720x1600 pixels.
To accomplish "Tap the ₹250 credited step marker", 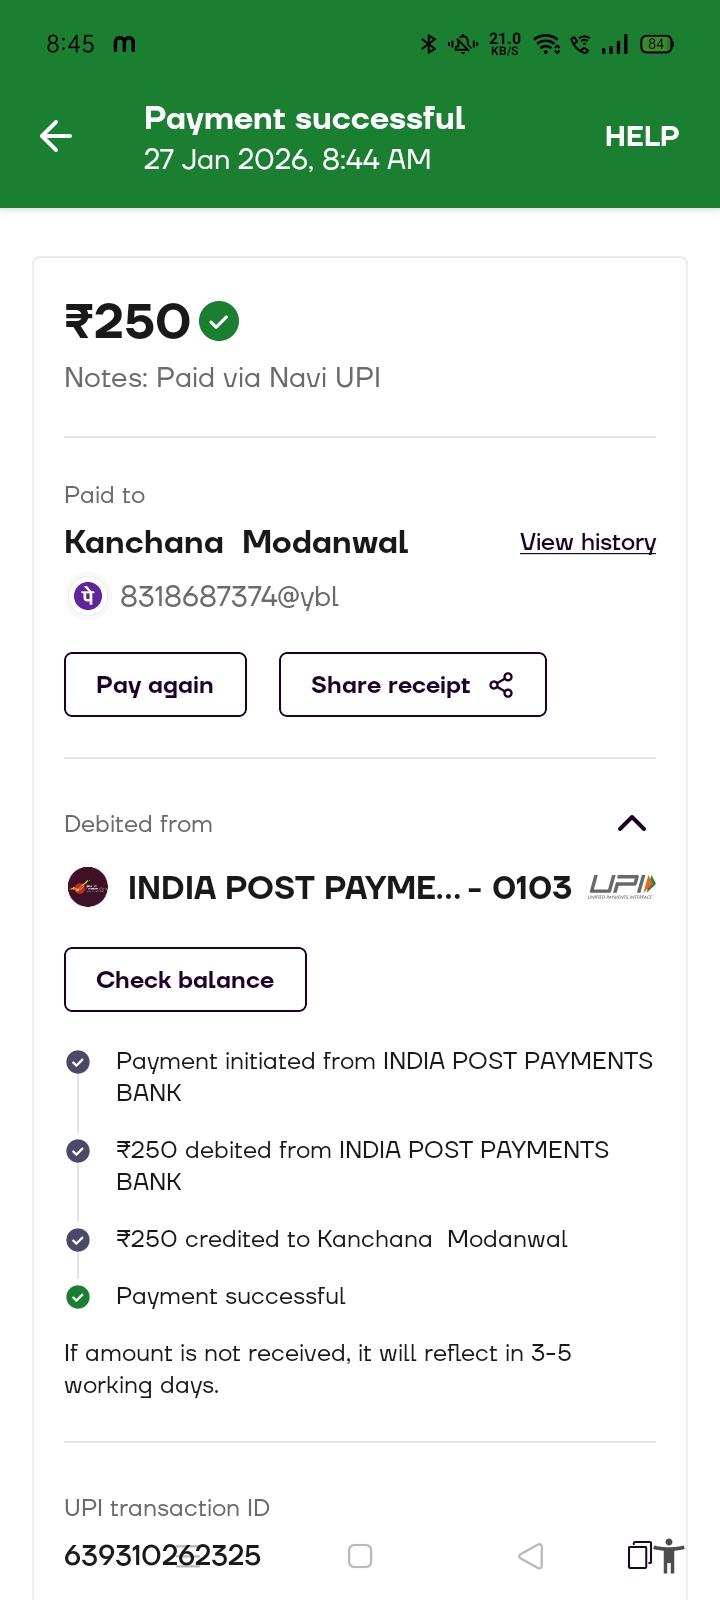I will [x=78, y=1240].
